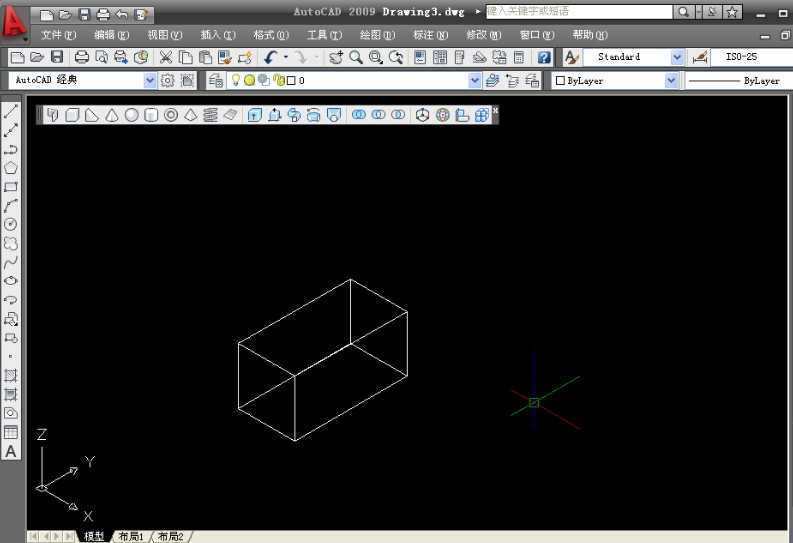Click the Zoom realtime magnifier icon
This screenshot has width=793, height=543.
coord(356,57)
